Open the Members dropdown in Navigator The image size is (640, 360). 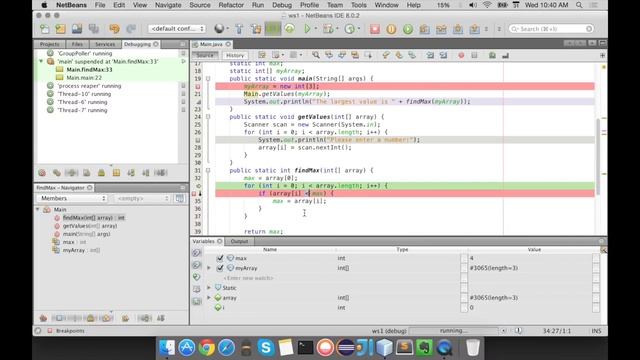click(x=72, y=198)
